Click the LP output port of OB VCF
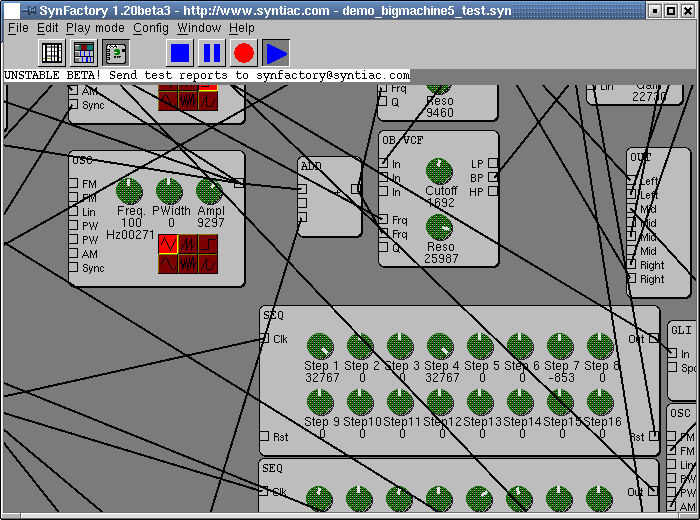The height and width of the screenshot is (520, 700). (493, 163)
